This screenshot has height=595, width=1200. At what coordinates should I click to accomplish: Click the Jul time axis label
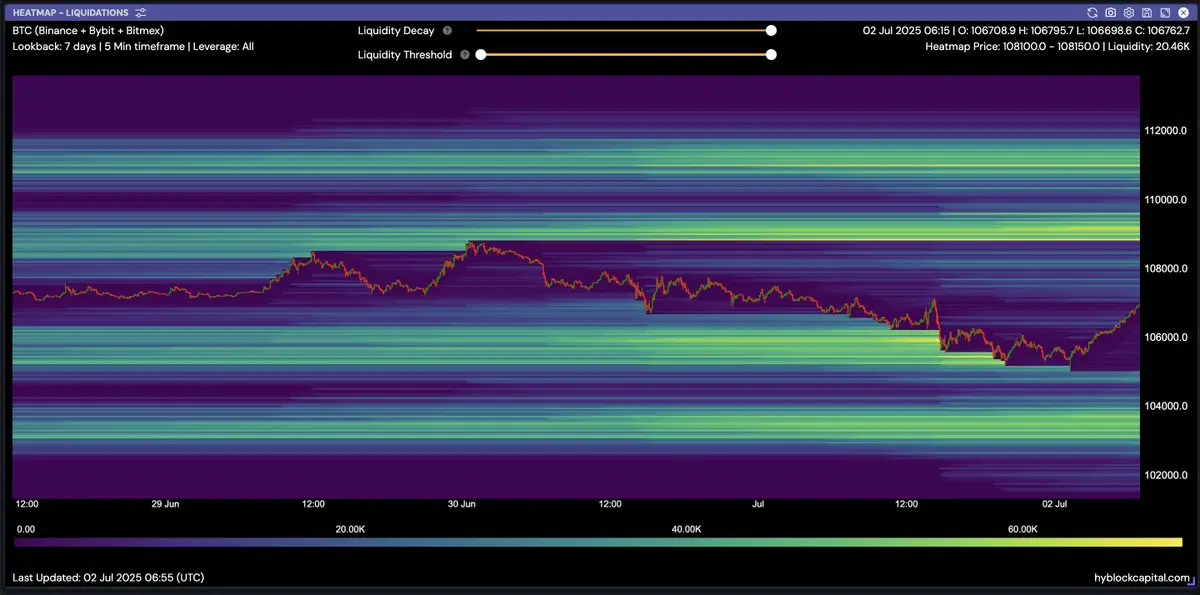tap(757, 505)
